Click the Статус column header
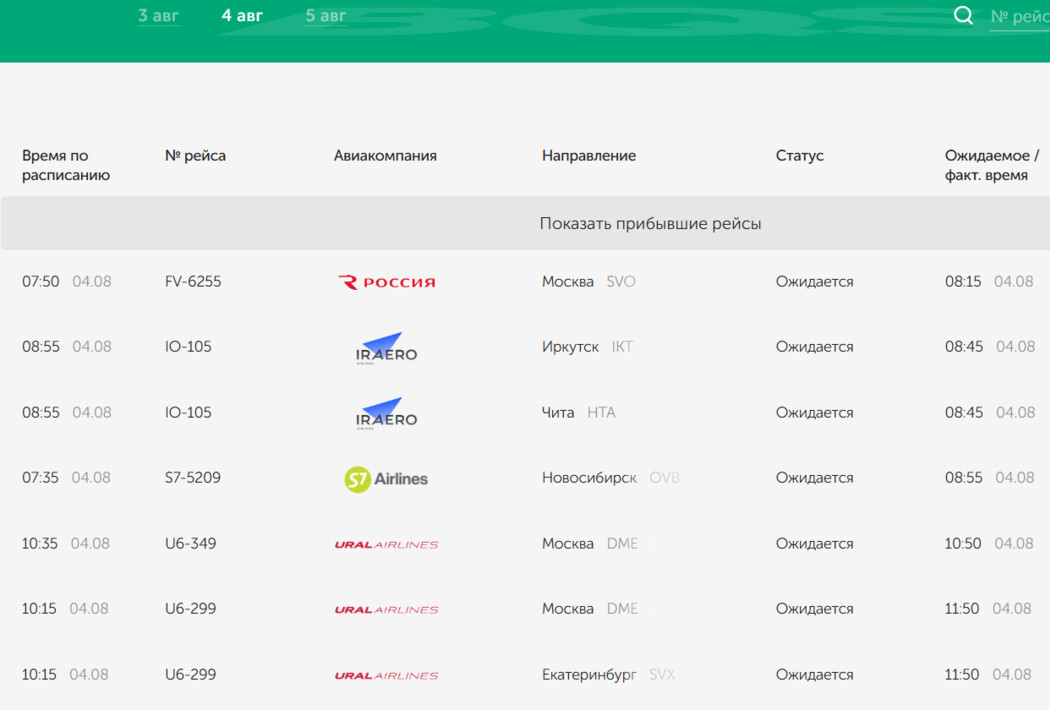The image size is (1050, 710). coord(800,155)
